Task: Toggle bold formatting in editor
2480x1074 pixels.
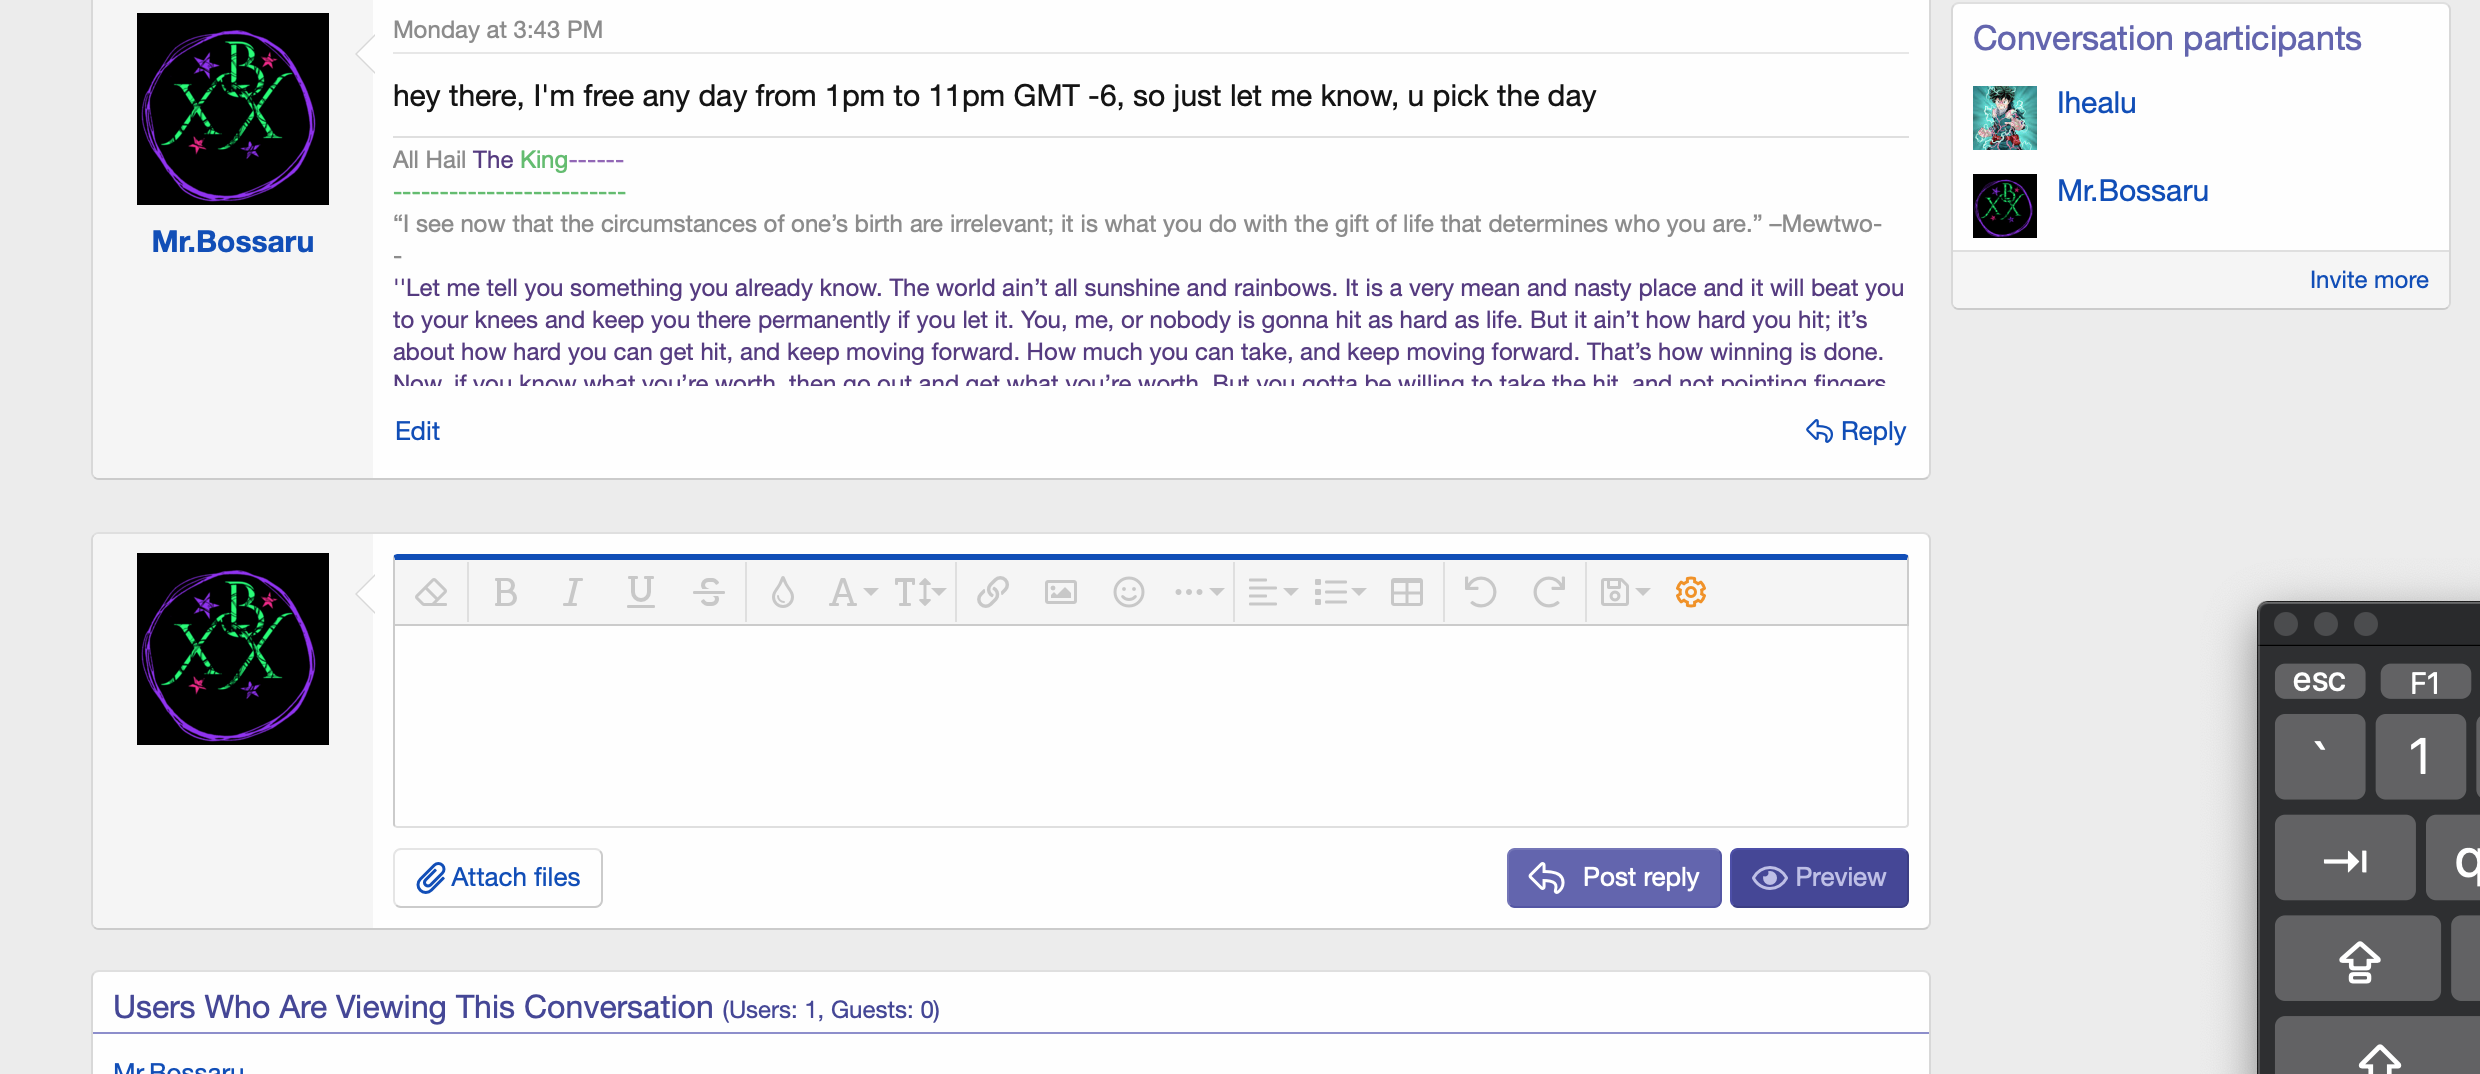Action: 505,593
